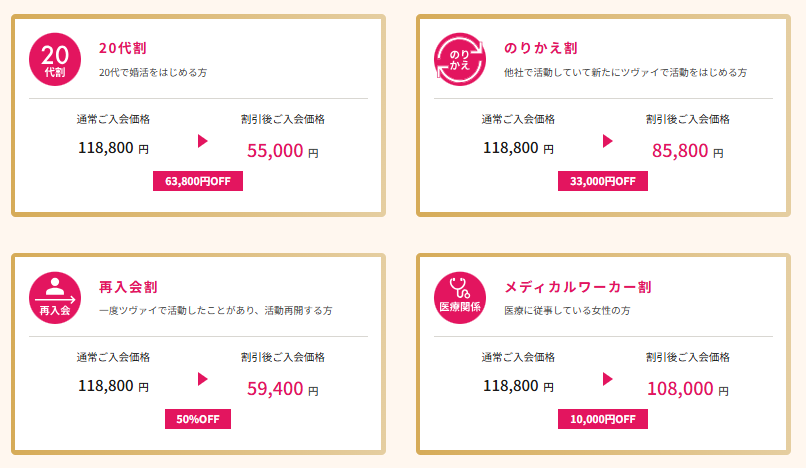Click the 63,800円OFF badge
The height and width of the screenshot is (468, 806).
tap(198, 181)
